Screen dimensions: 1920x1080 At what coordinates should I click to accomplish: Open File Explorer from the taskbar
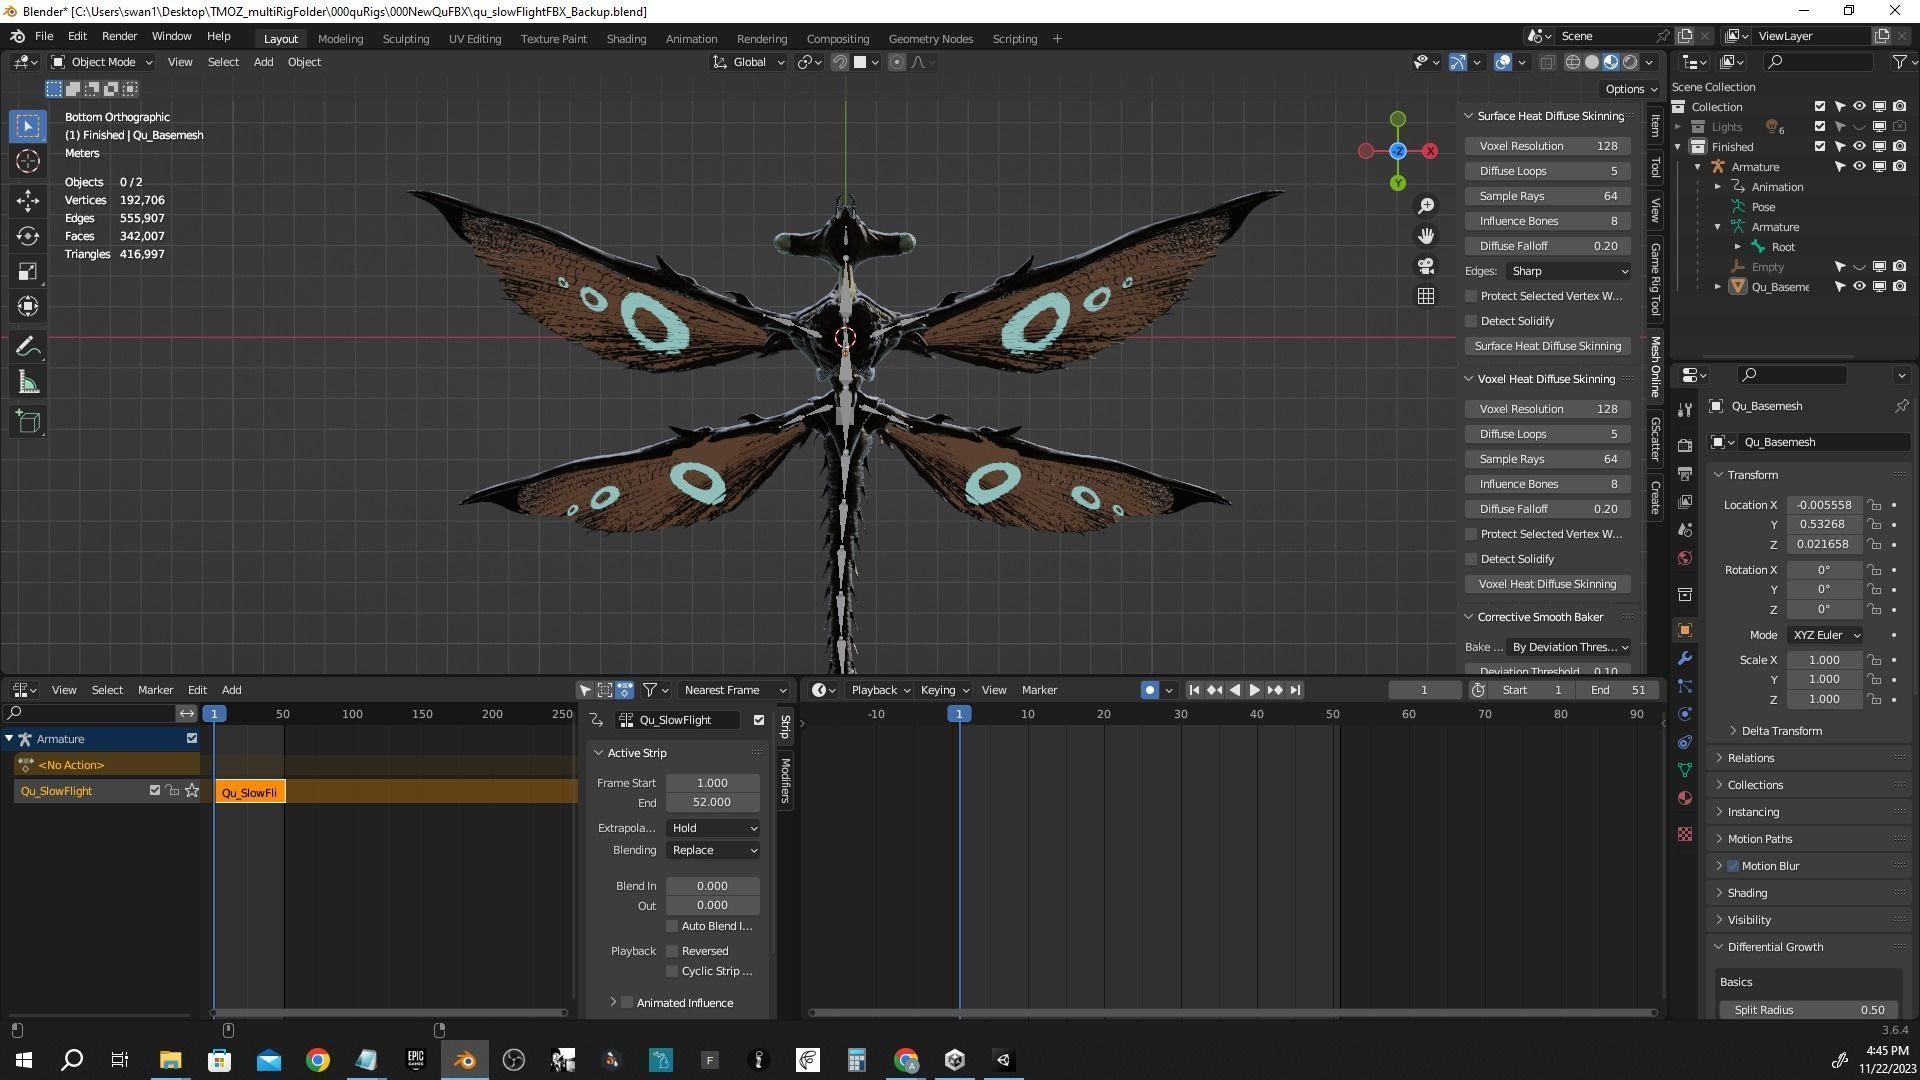(170, 1060)
